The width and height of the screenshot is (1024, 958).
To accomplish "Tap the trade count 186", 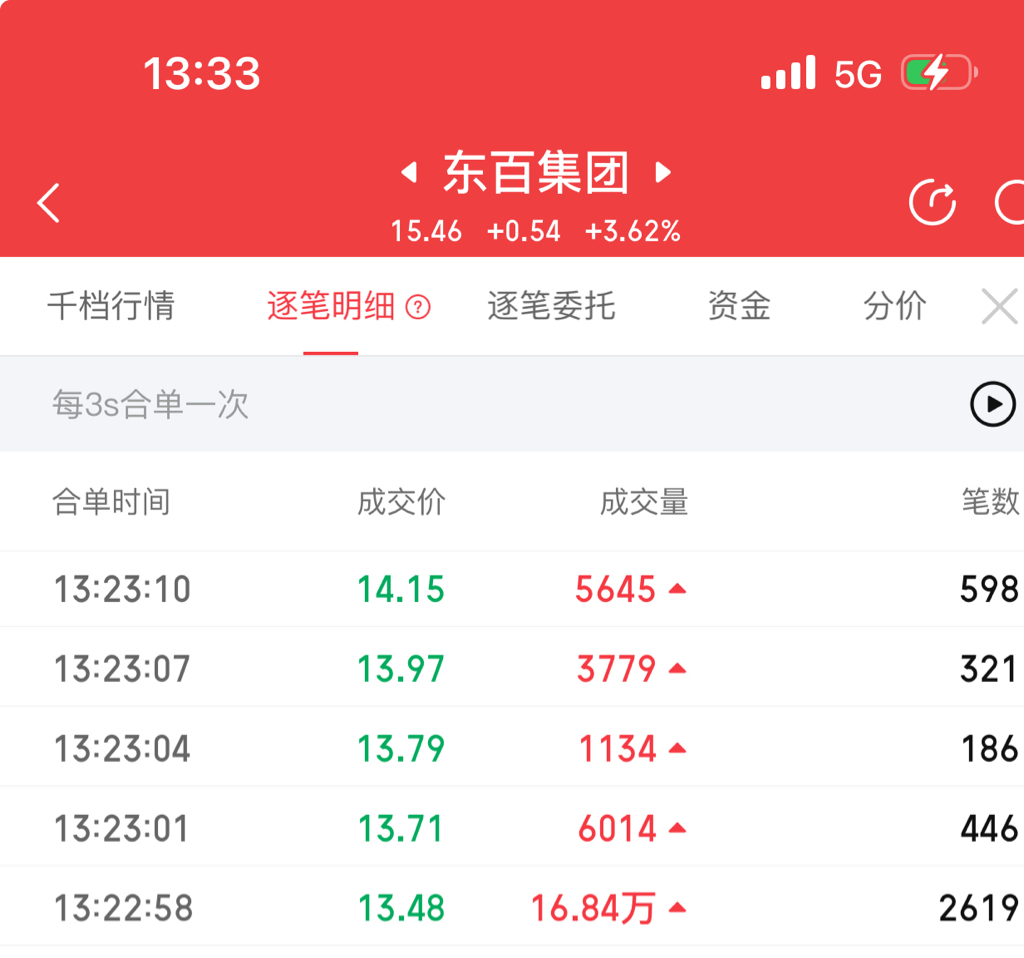I will click(989, 748).
